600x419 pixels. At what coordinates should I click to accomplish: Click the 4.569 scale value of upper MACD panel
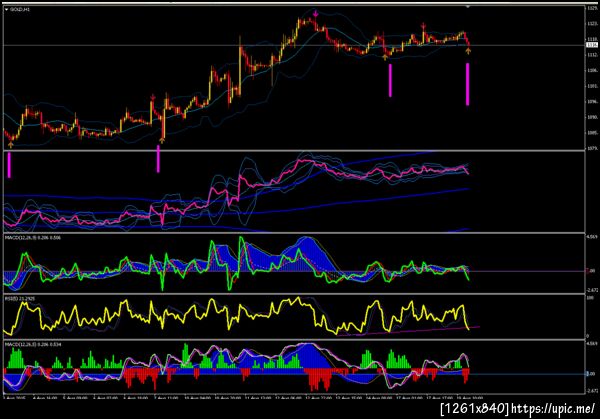[591, 237]
